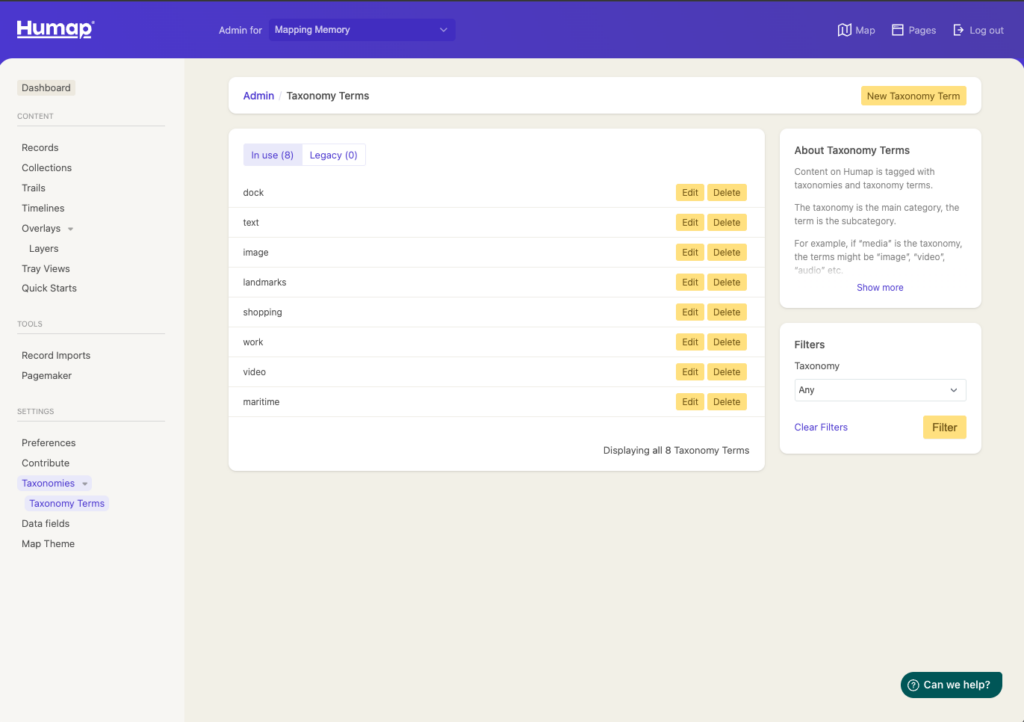Screen dimensions: 1024x722
Task: Select the In use (8) tab
Action: 272,155
